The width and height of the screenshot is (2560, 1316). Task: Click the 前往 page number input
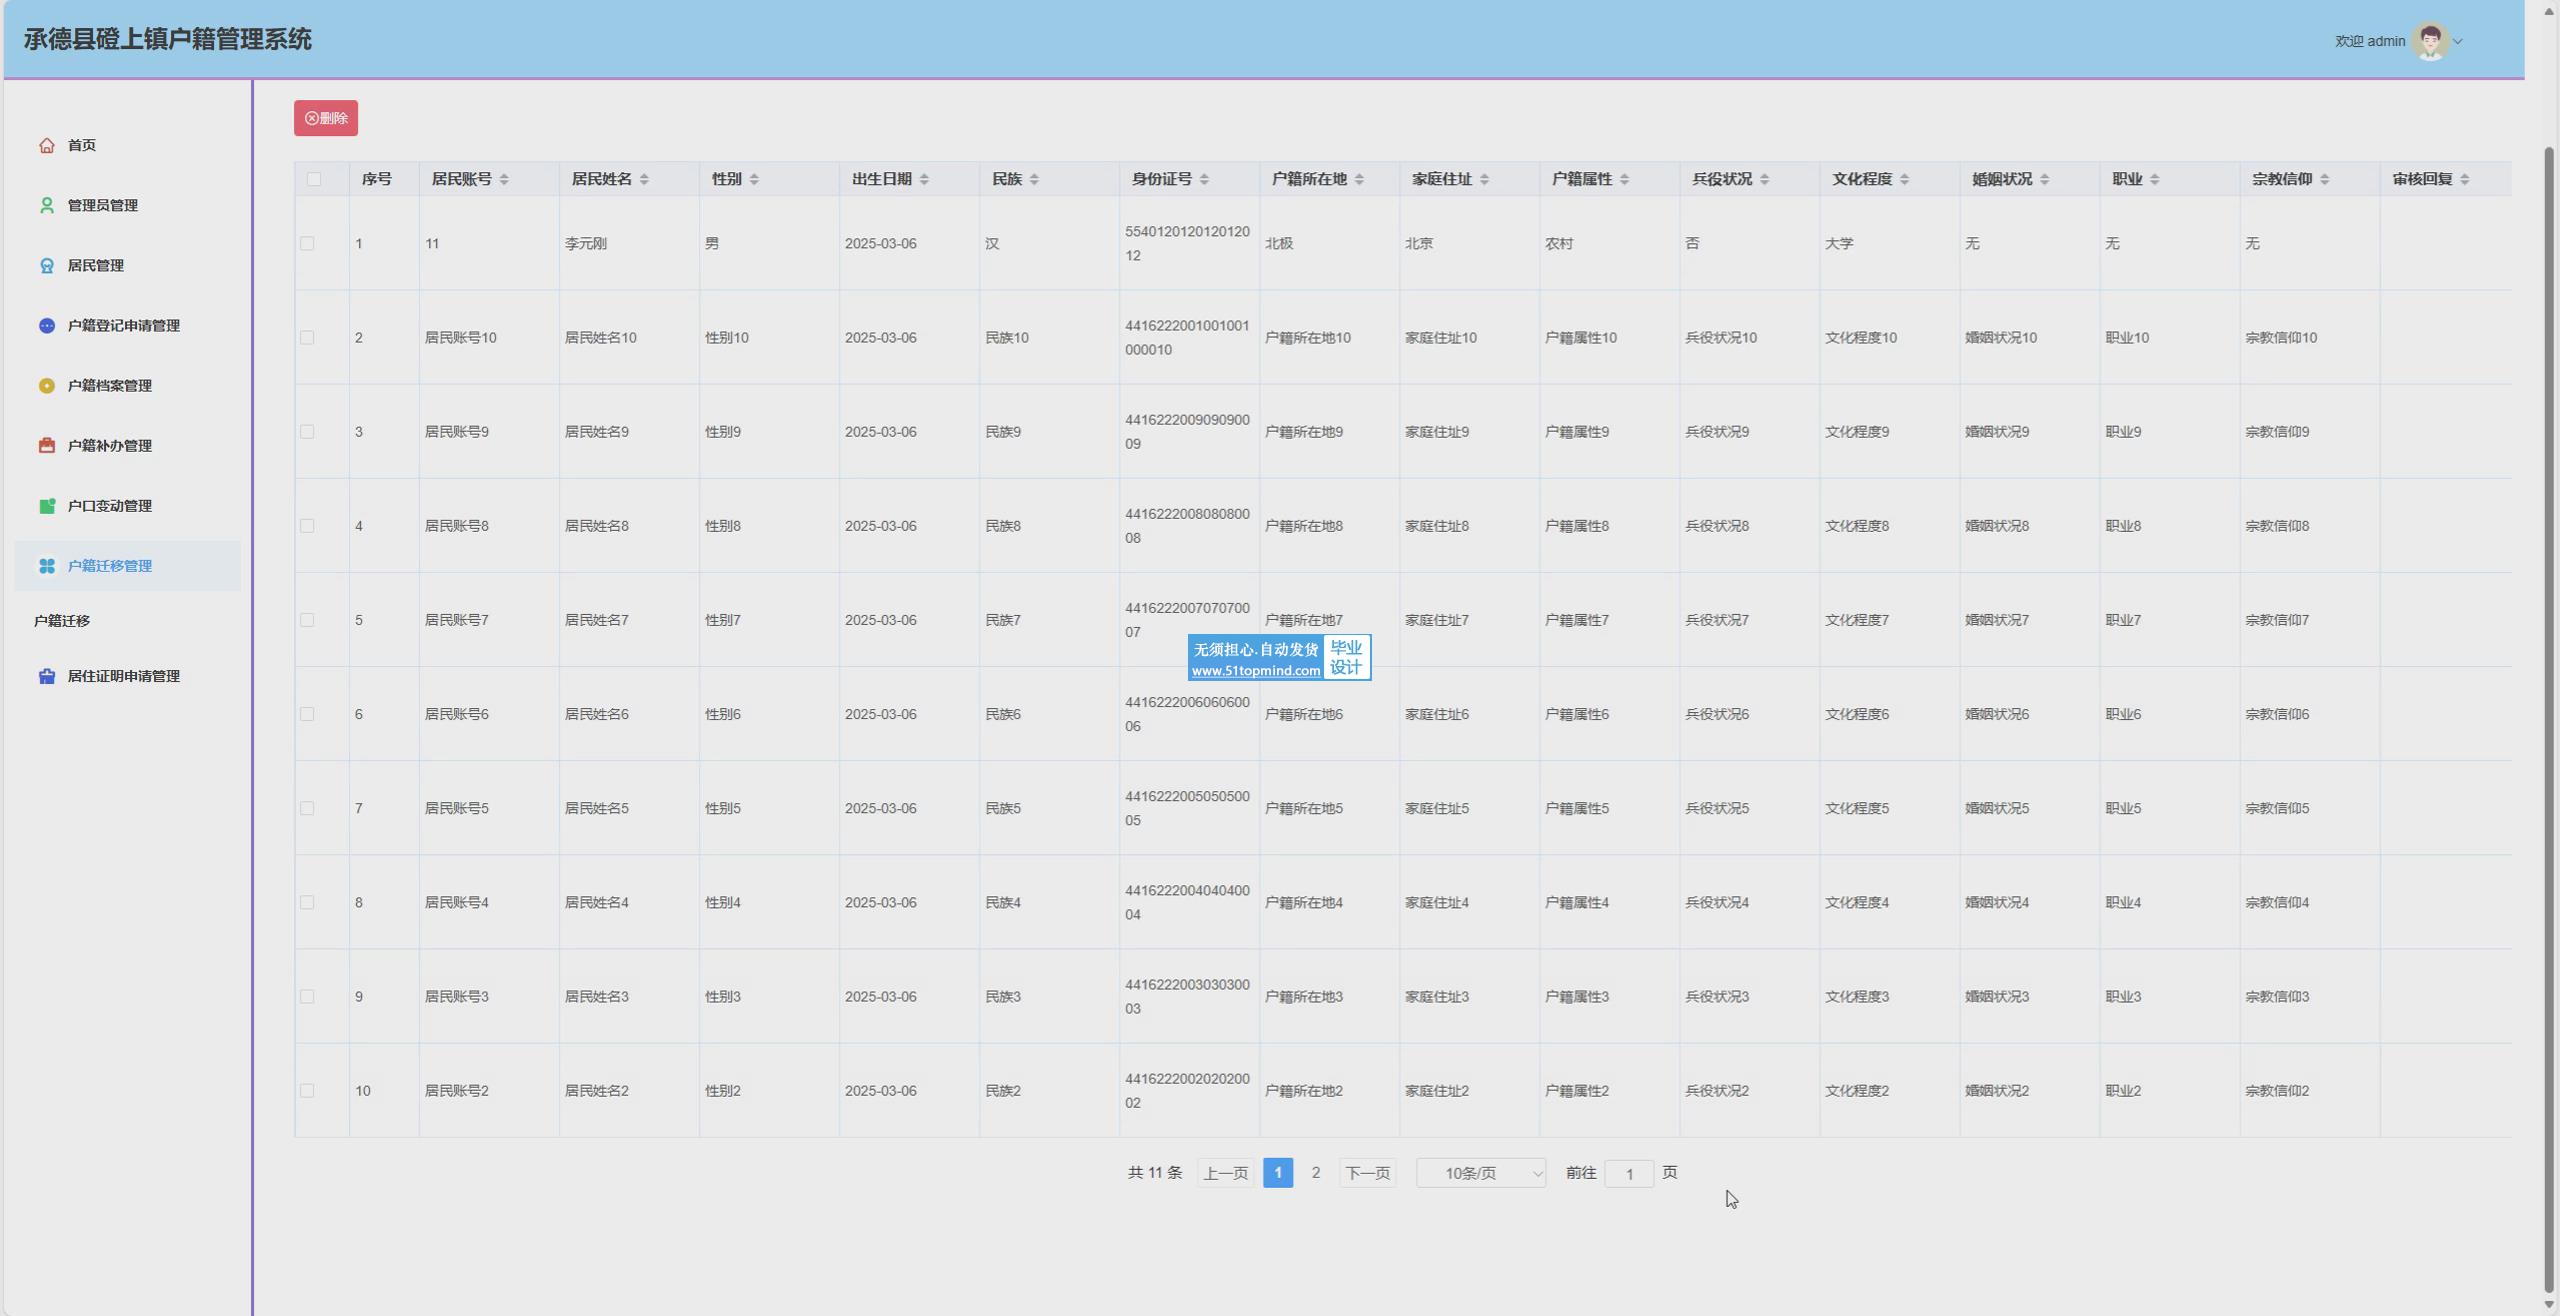(x=1628, y=1174)
